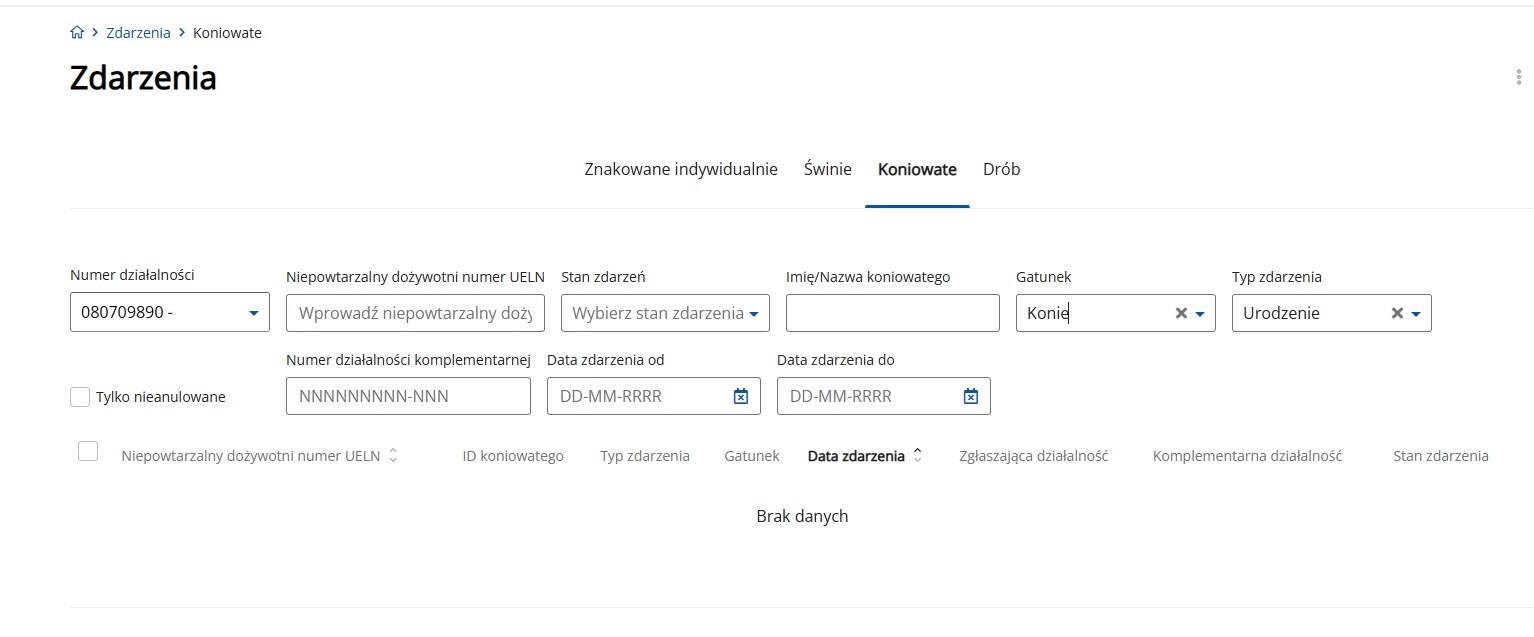This screenshot has width=1534, height=637.
Task: Expand the Typ zdarzenia dropdown arrow
Action: [x=1416, y=313]
